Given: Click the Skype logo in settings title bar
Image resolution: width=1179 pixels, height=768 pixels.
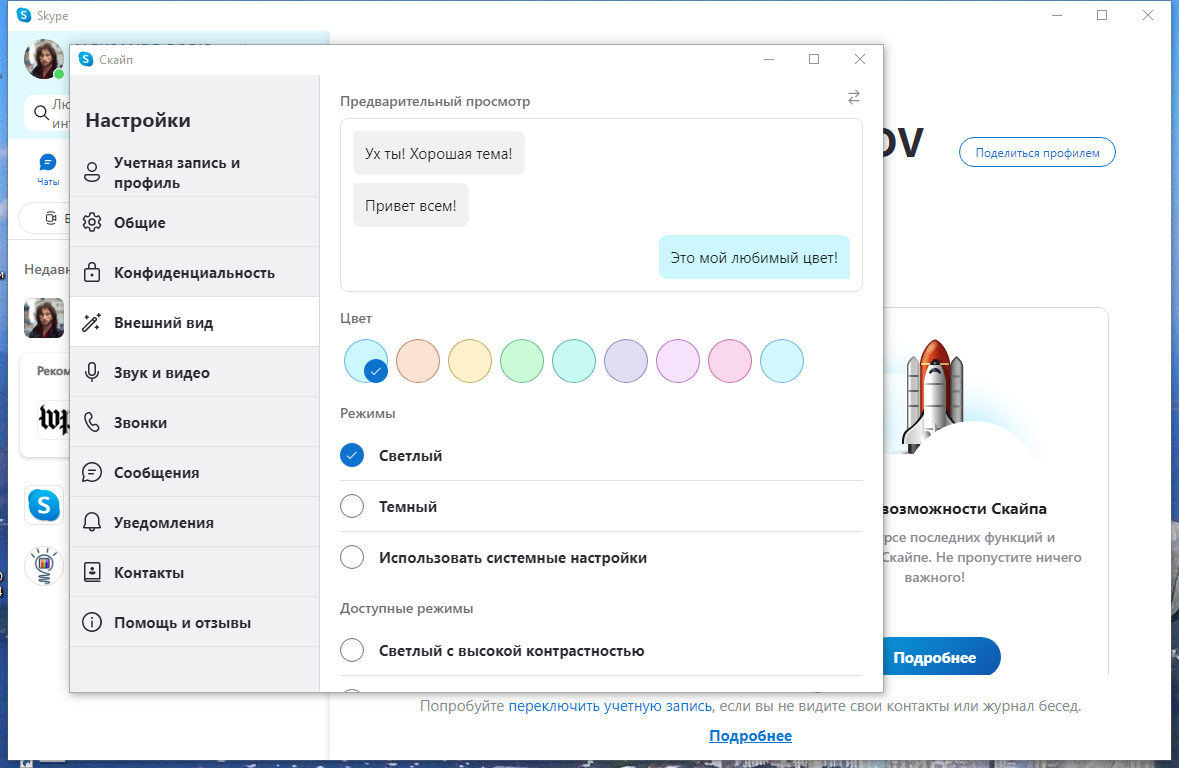Looking at the screenshot, I should (86, 59).
